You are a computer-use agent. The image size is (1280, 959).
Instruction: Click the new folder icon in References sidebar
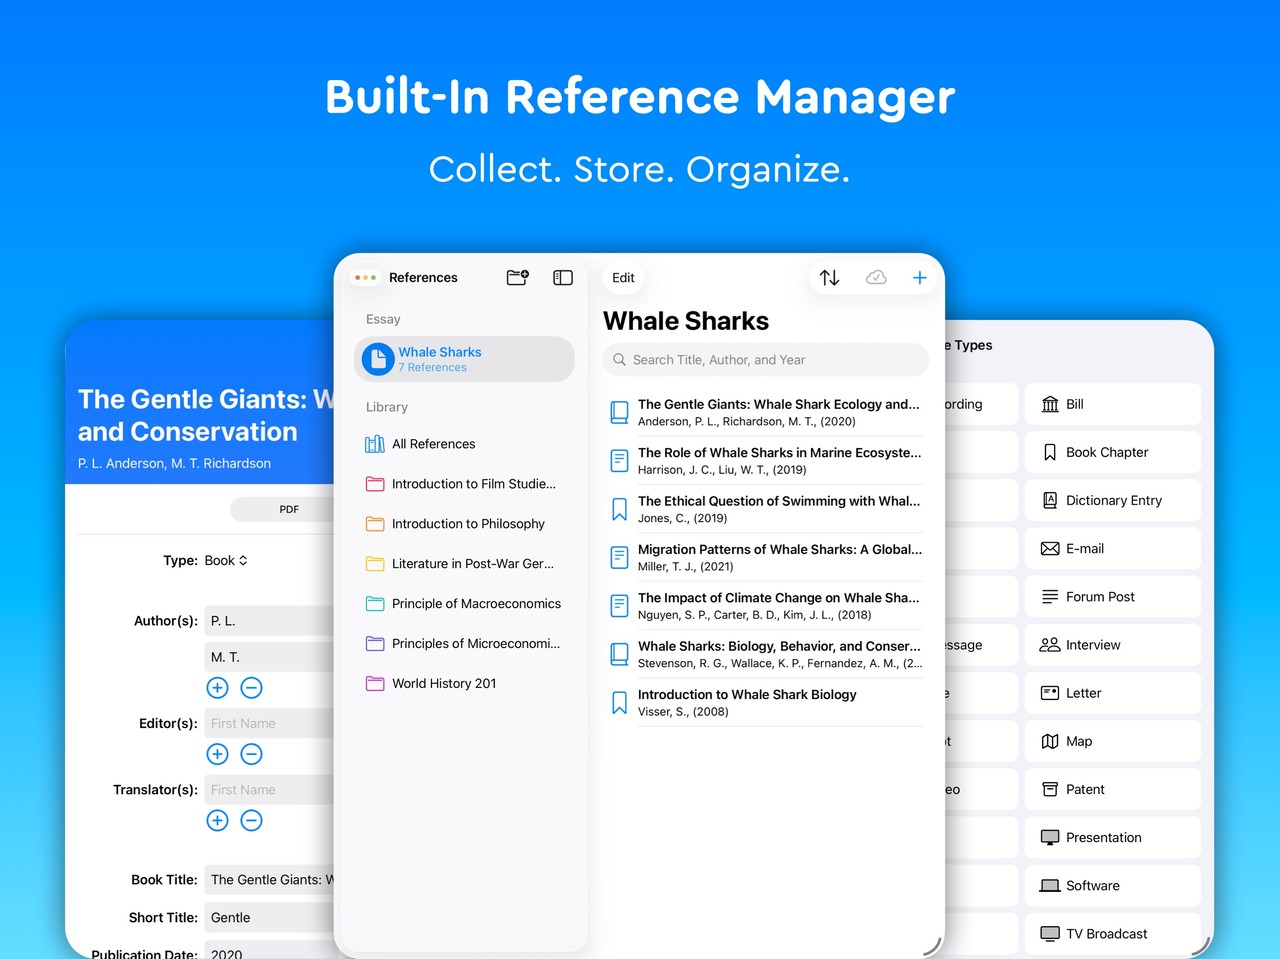point(517,278)
